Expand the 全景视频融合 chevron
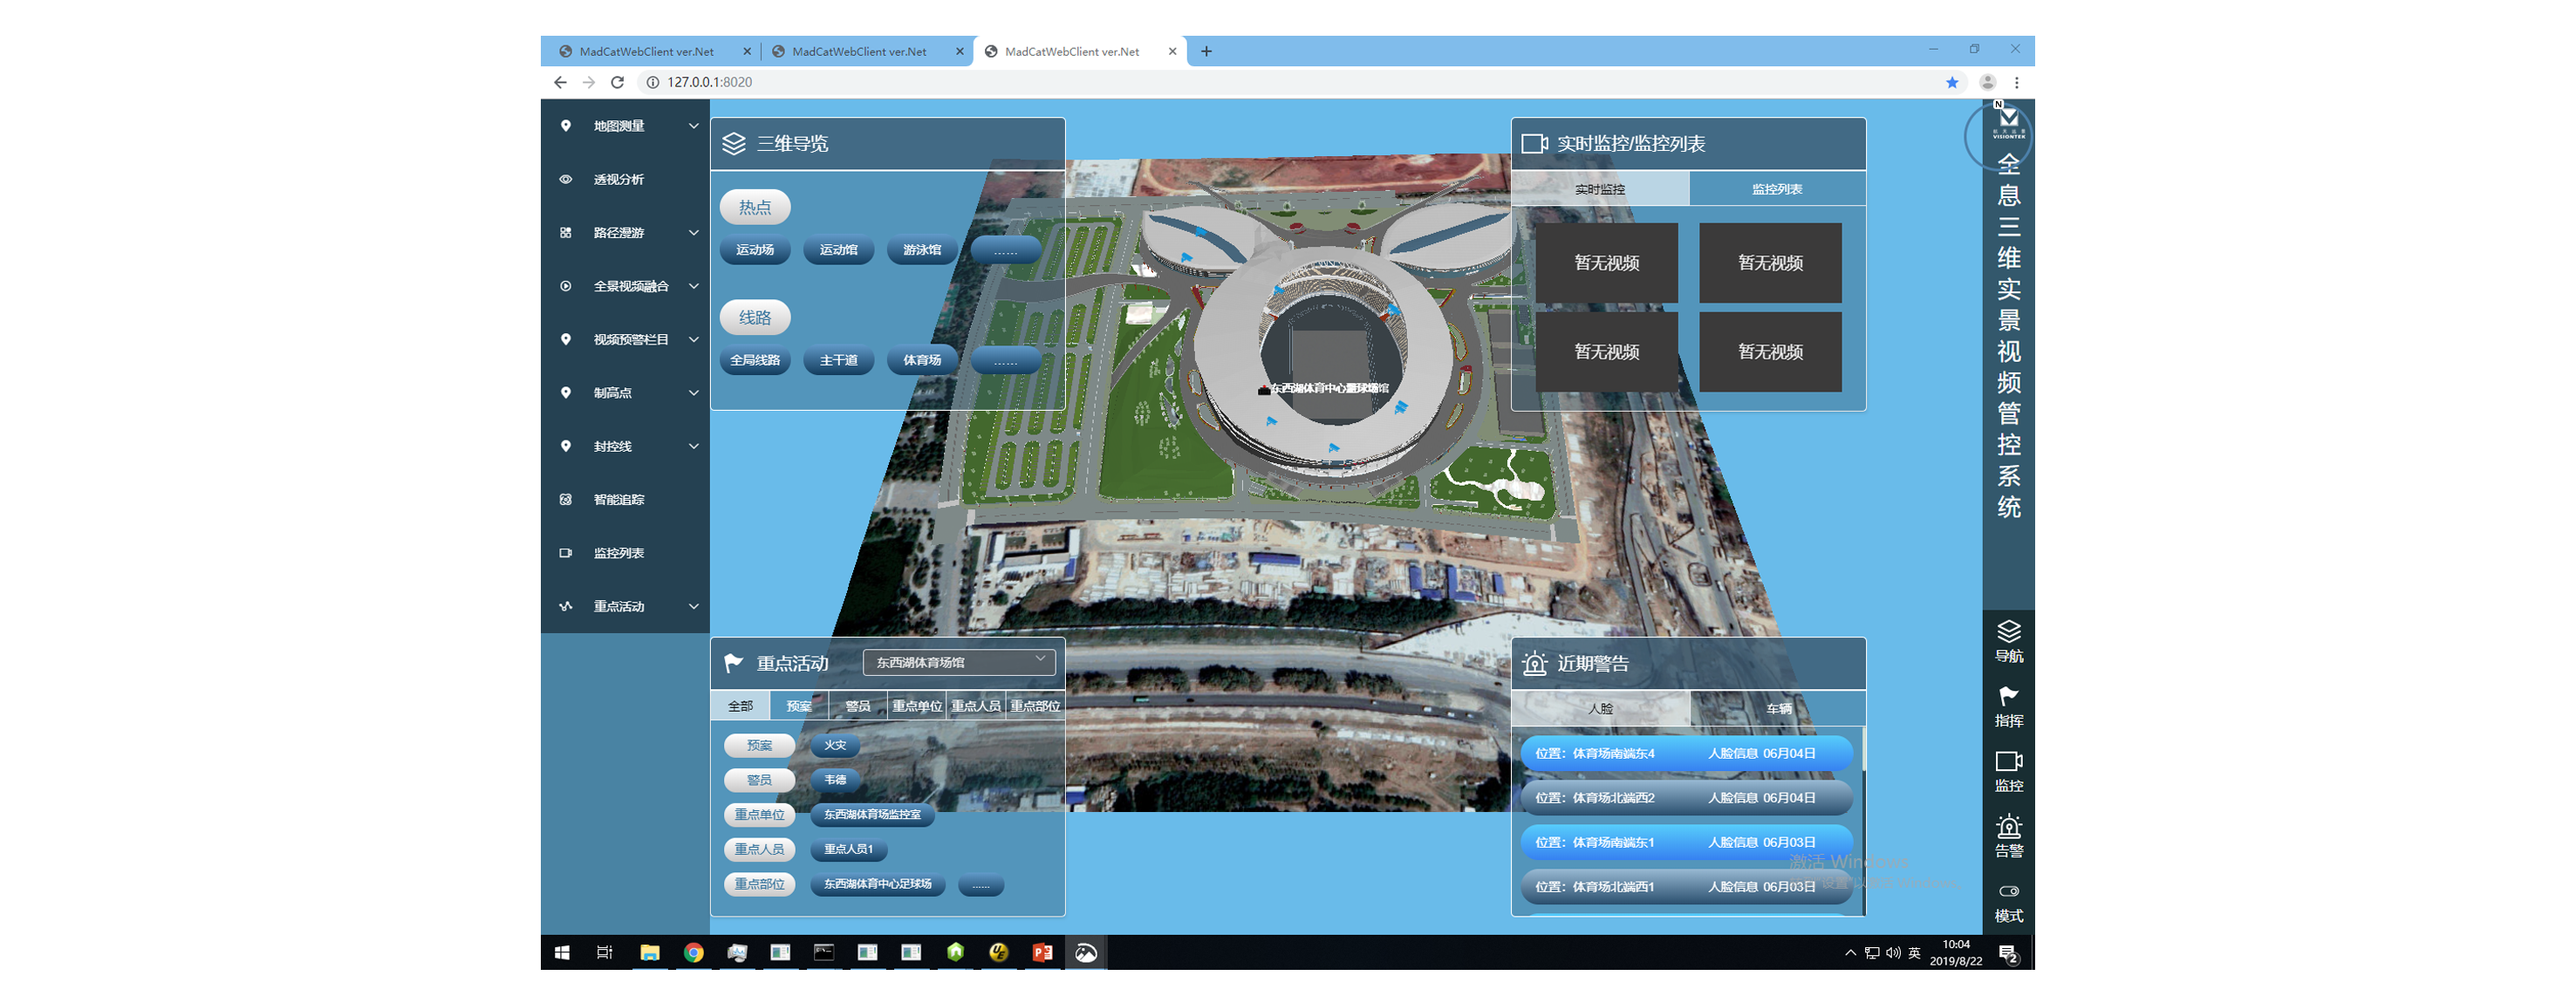The image size is (2576, 1003). tap(693, 286)
